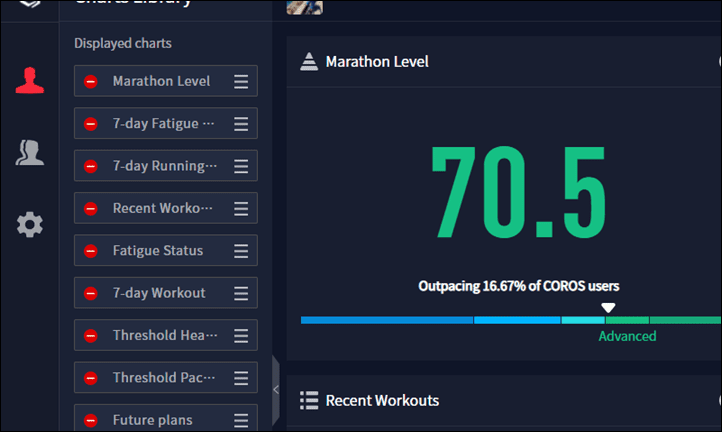Collapse the charts library side panel

point(276,390)
